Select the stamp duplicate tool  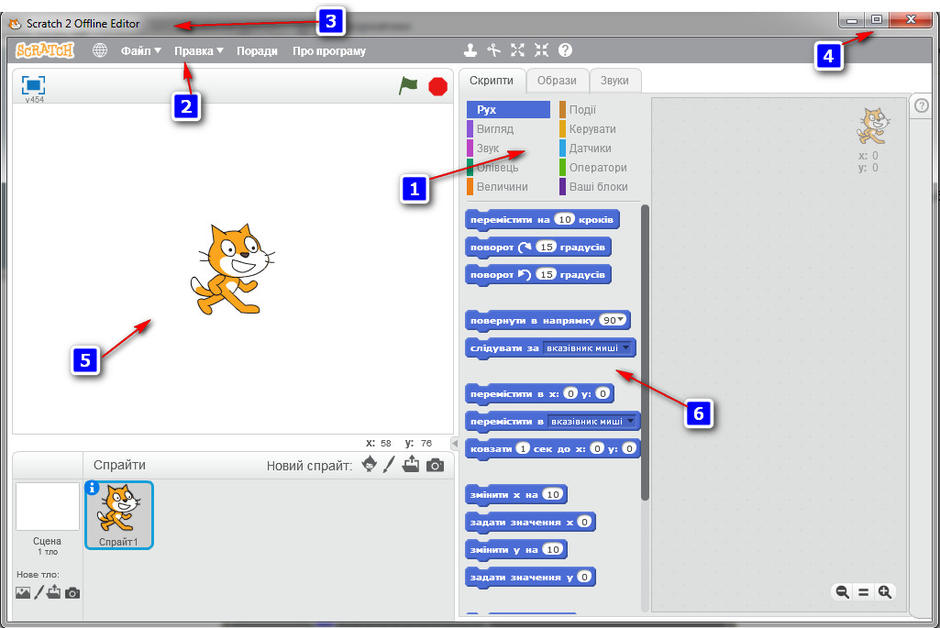470,49
